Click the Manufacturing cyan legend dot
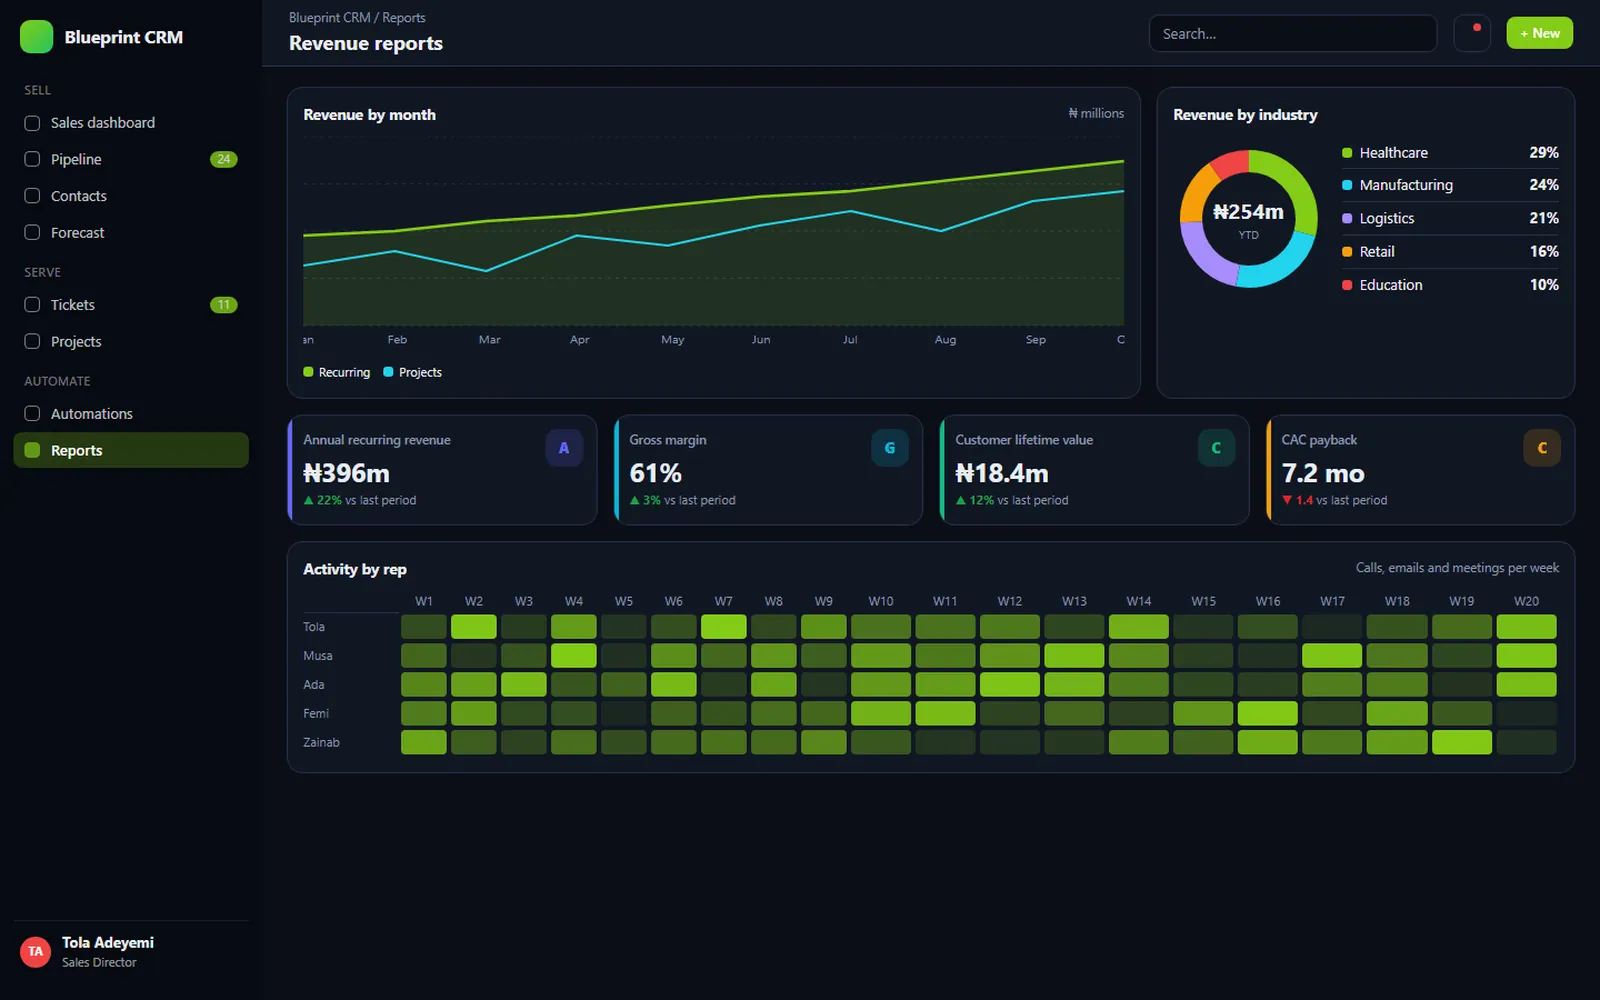 point(1347,185)
